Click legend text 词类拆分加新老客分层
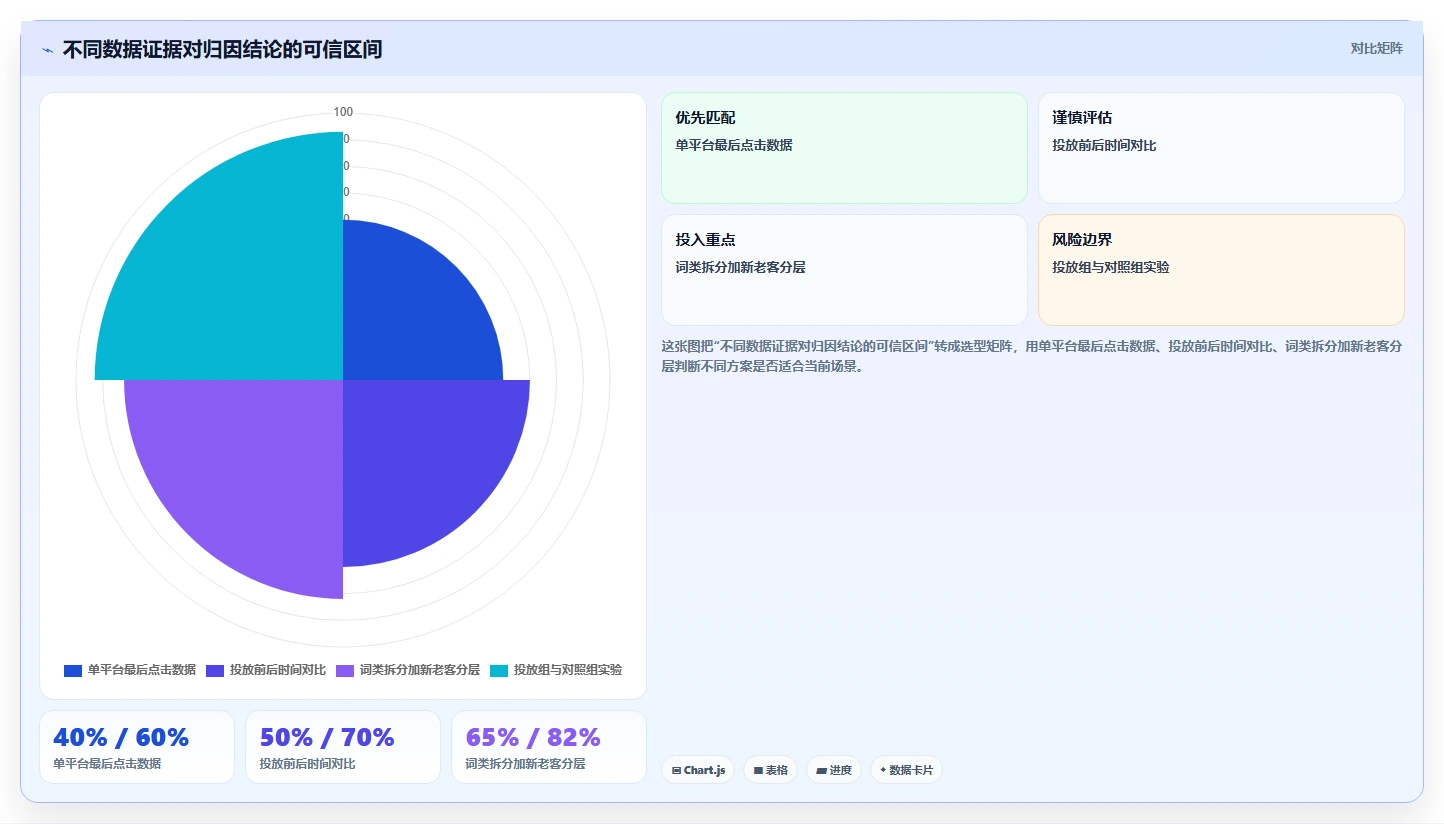Screen dimensions: 1444x824 pos(420,670)
